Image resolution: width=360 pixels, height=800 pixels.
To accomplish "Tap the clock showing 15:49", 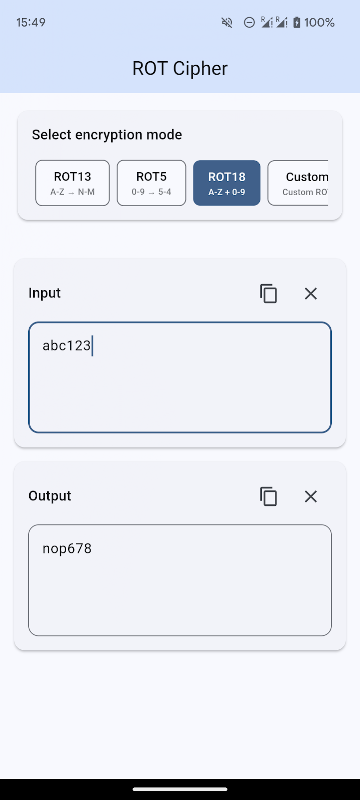I will pyautogui.click(x=31, y=22).
